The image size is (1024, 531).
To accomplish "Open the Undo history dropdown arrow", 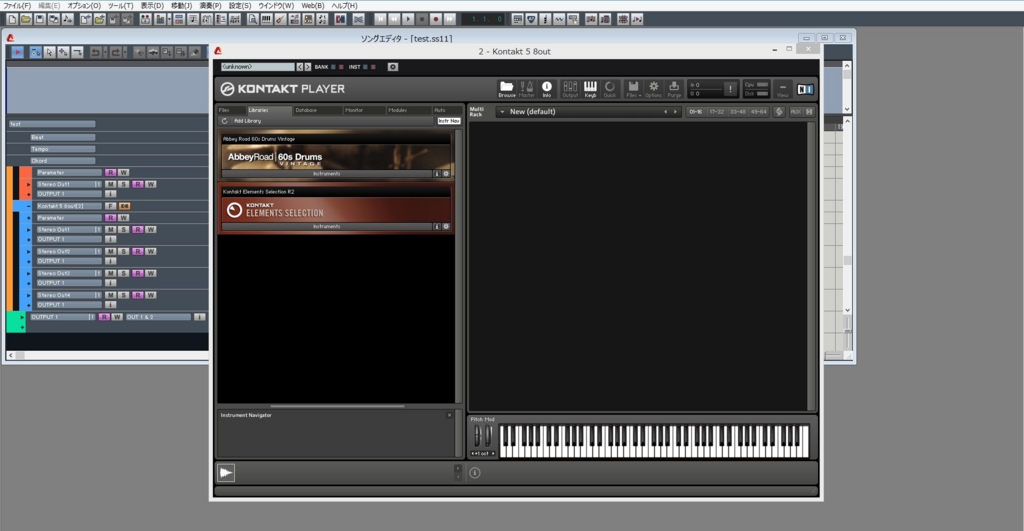I will (x=104, y=52).
